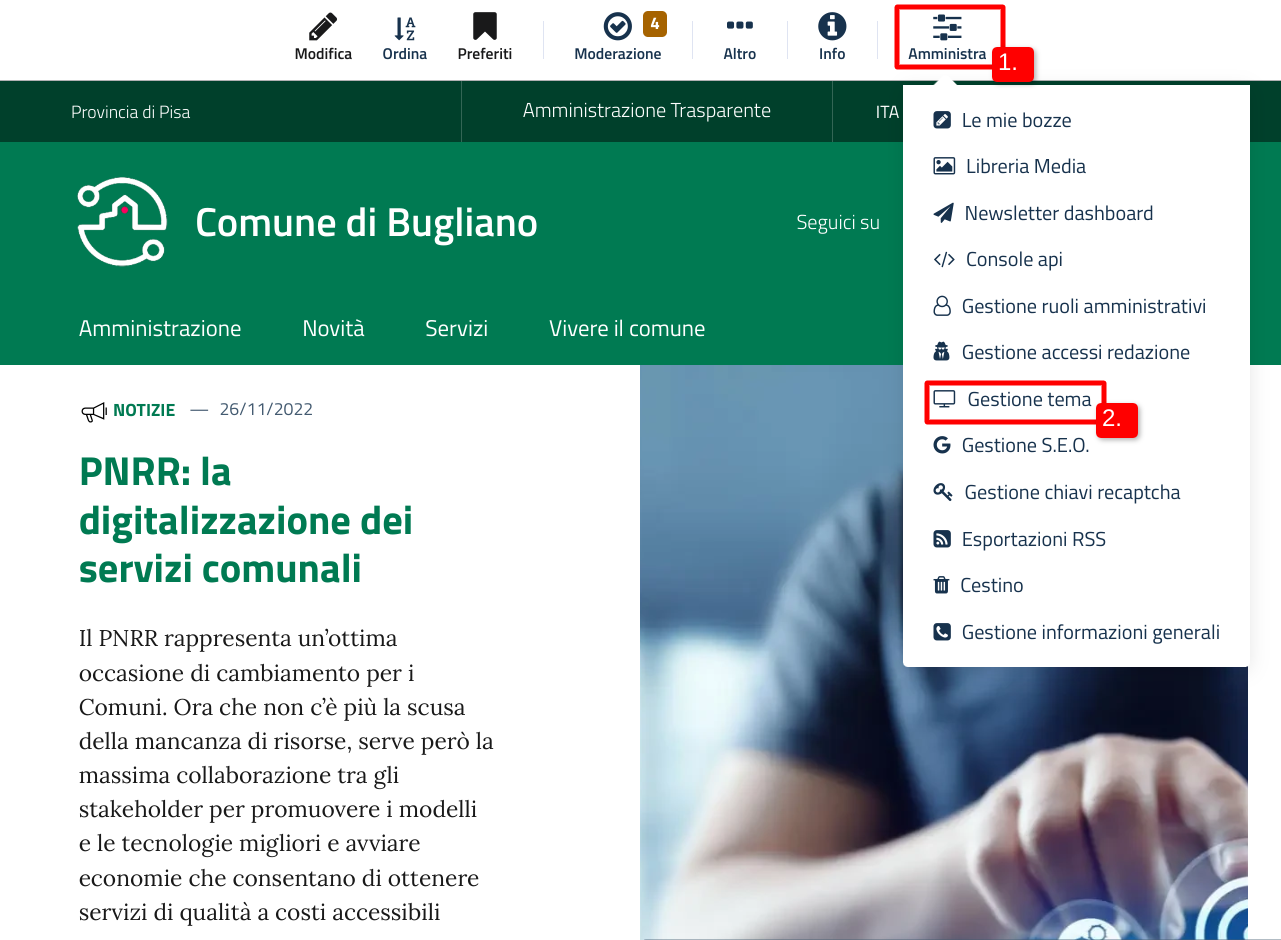The image size is (1281, 940).
Task: Choose Le mie bozze menu item
Action: click(x=1016, y=120)
